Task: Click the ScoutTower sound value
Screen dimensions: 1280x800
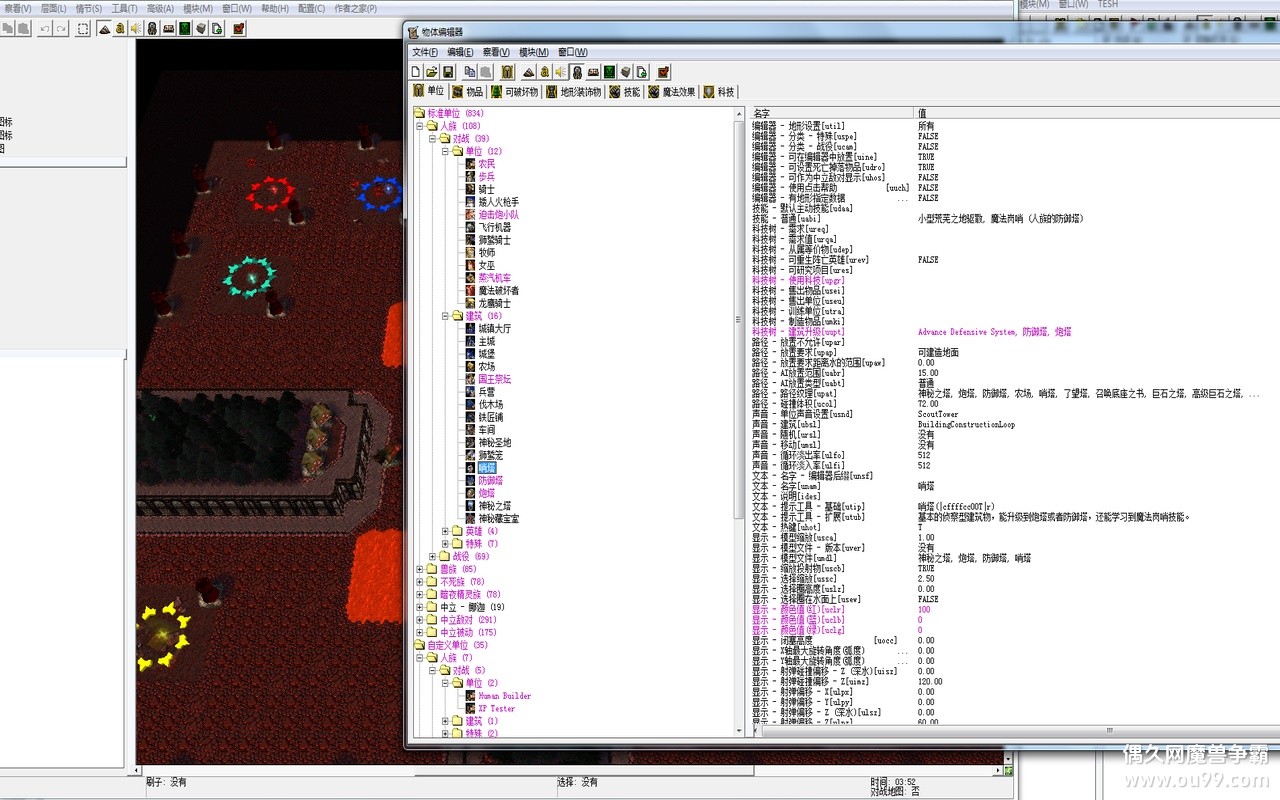Action: (x=938, y=414)
